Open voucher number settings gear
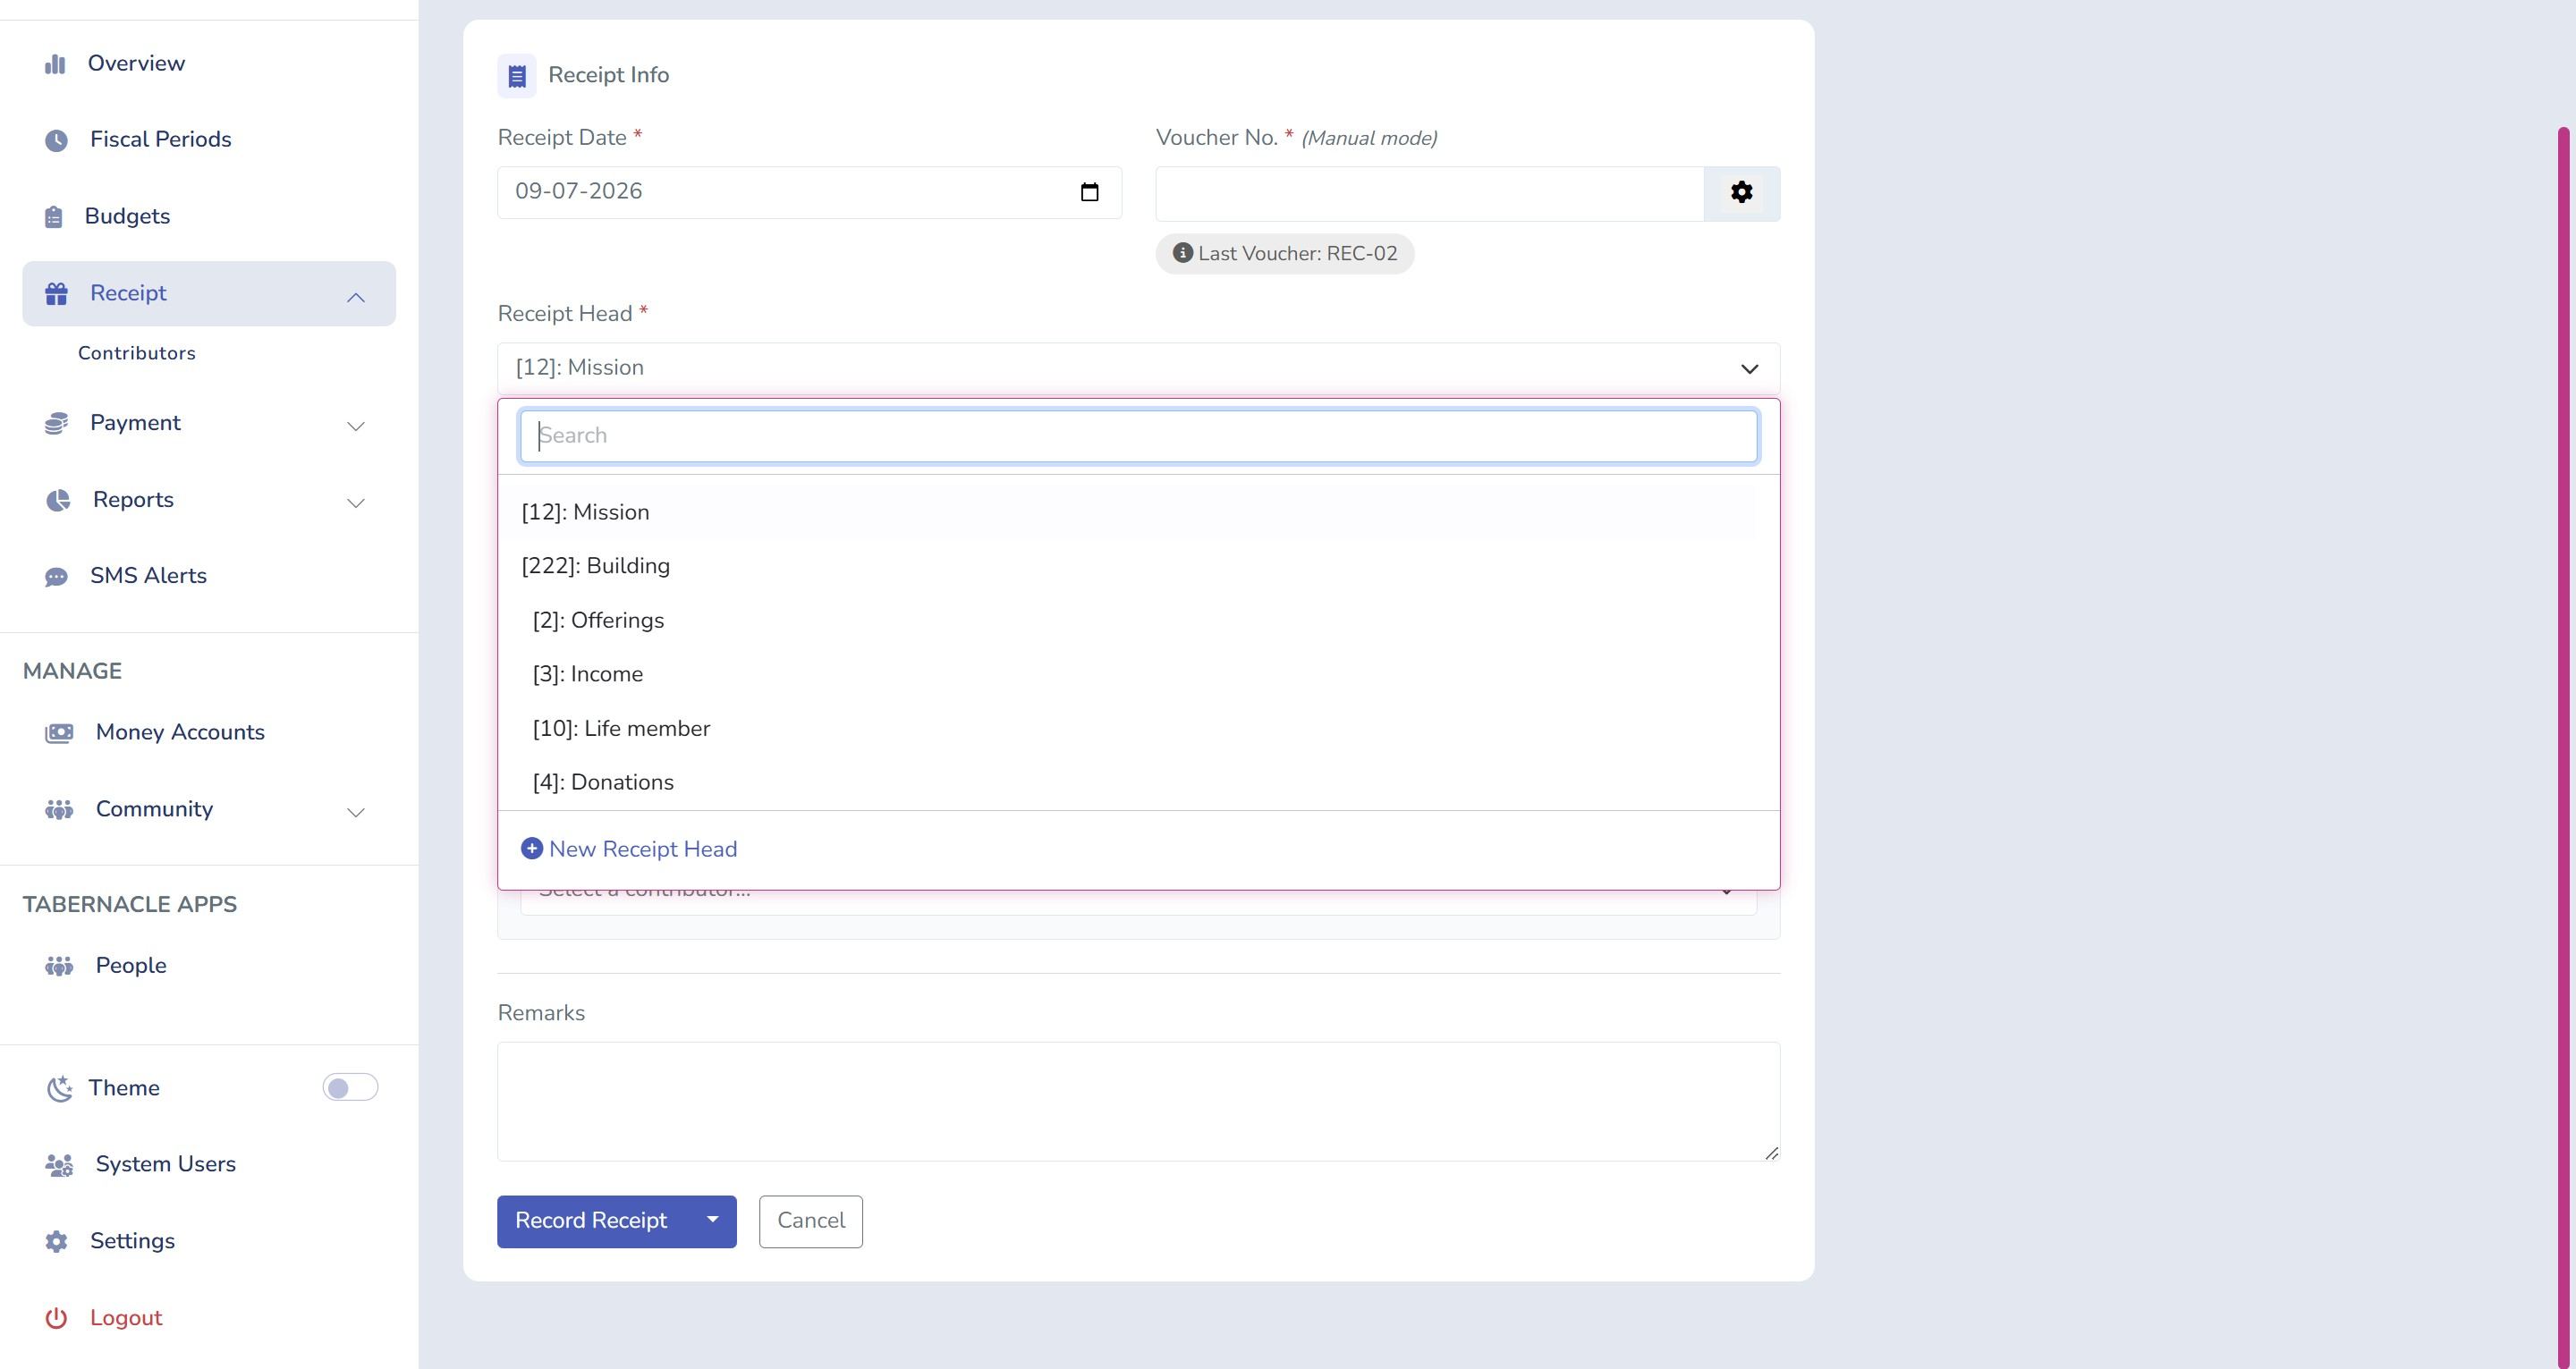Viewport: 2576px width, 1369px height. click(1741, 193)
